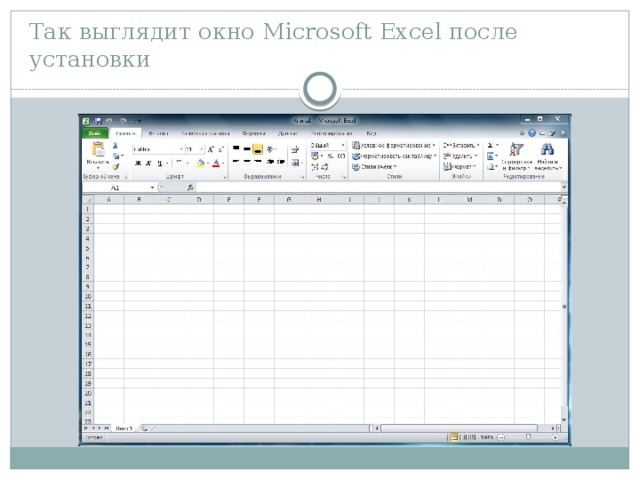Click the Insert Worksheet icon next to Лист1

(x=143, y=428)
